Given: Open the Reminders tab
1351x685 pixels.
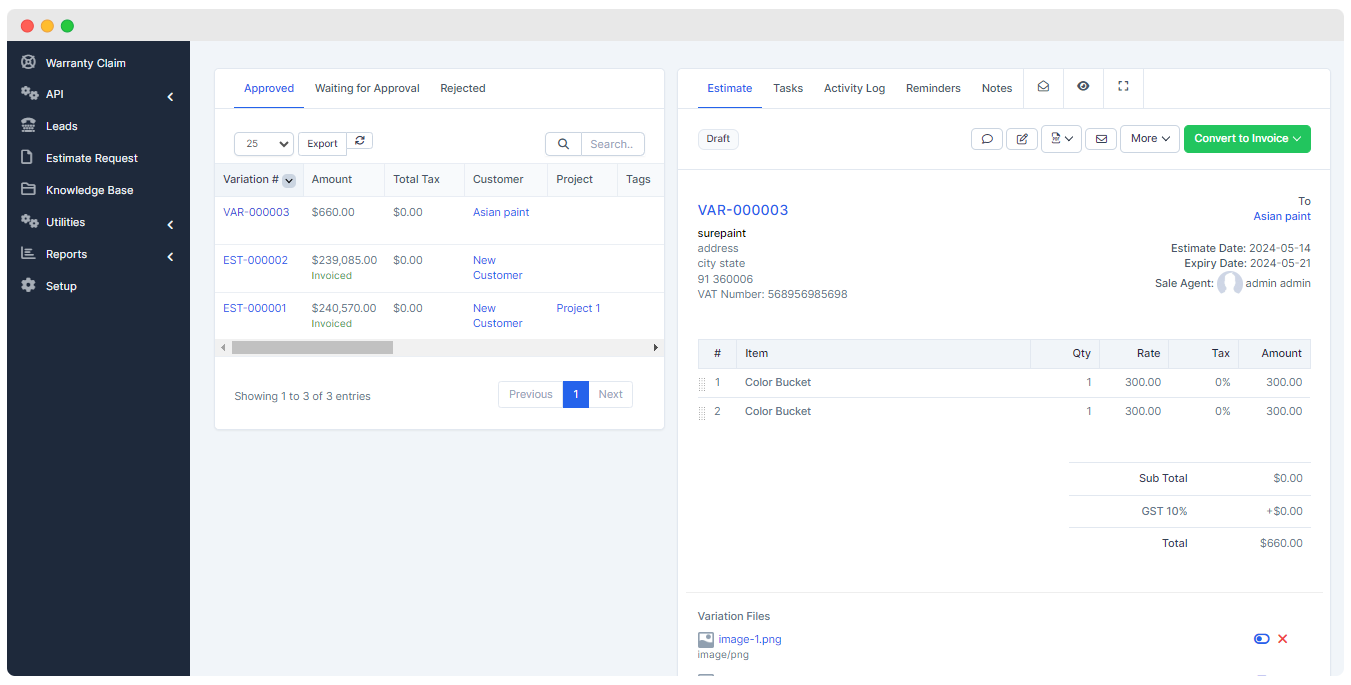Looking at the screenshot, I should pos(933,88).
